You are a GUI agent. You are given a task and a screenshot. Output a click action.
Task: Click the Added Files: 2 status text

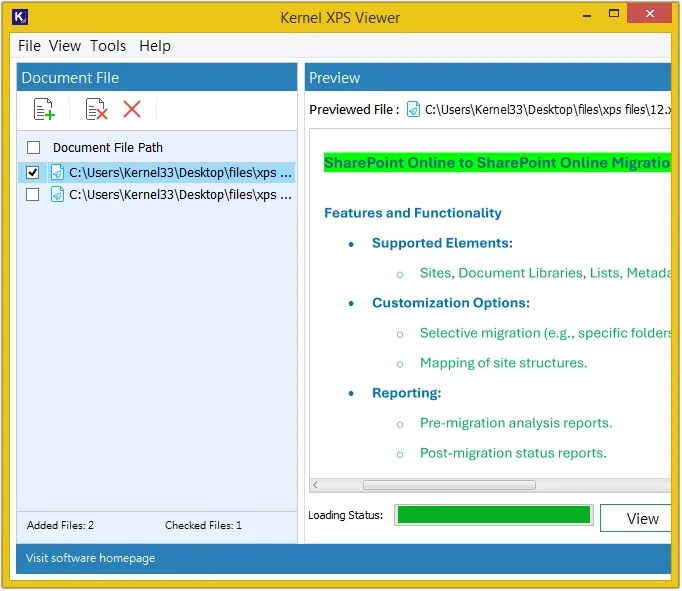(60, 525)
